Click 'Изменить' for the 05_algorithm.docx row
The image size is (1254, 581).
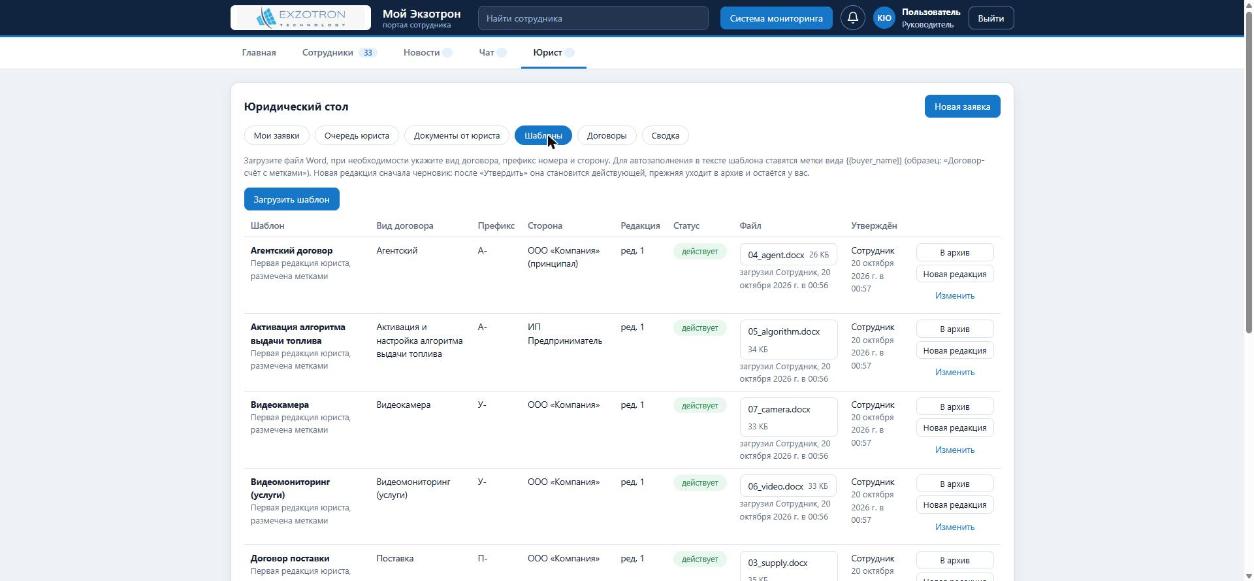[x=955, y=372]
